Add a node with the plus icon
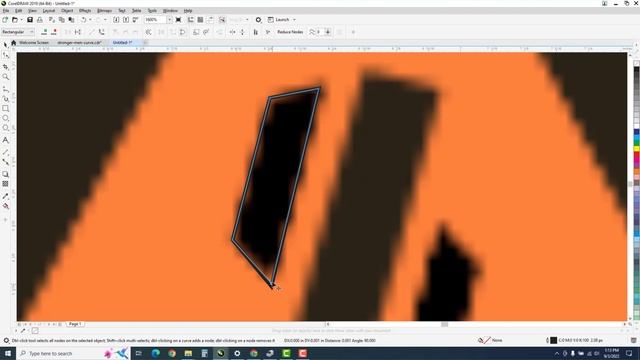The width and height of the screenshot is (640, 360). [x=44, y=32]
